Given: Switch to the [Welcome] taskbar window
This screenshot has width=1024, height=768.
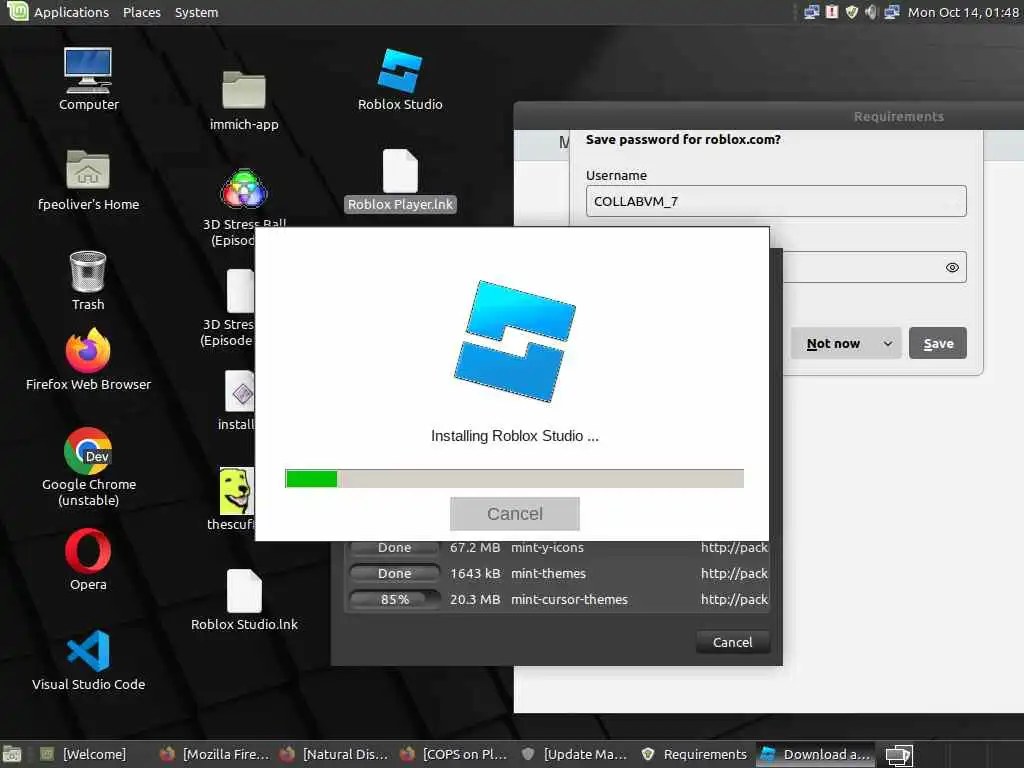Looking at the screenshot, I should click(84, 755).
